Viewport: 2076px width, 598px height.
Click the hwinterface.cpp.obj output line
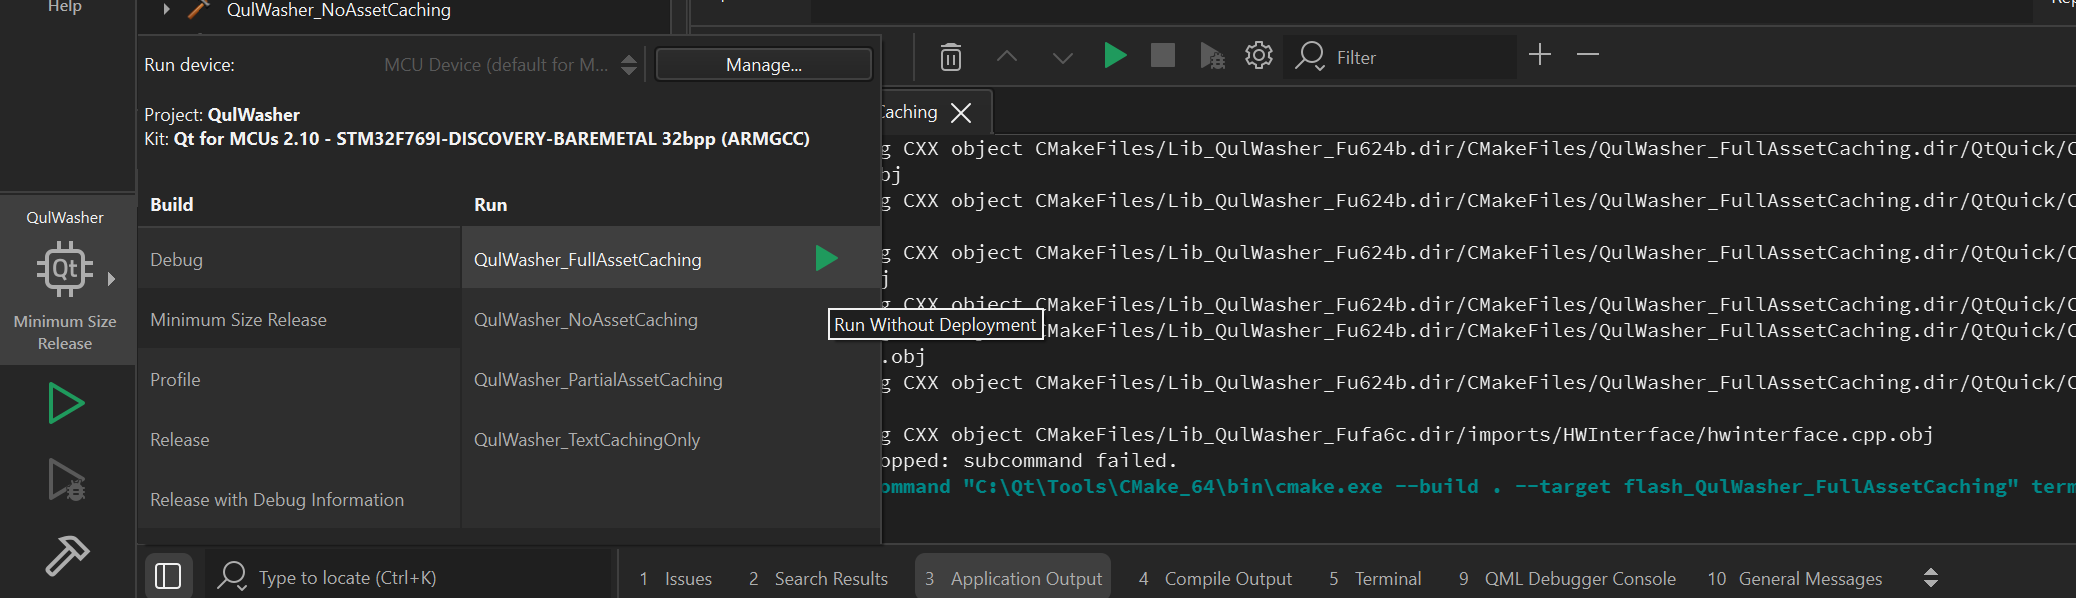[x=1407, y=434]
